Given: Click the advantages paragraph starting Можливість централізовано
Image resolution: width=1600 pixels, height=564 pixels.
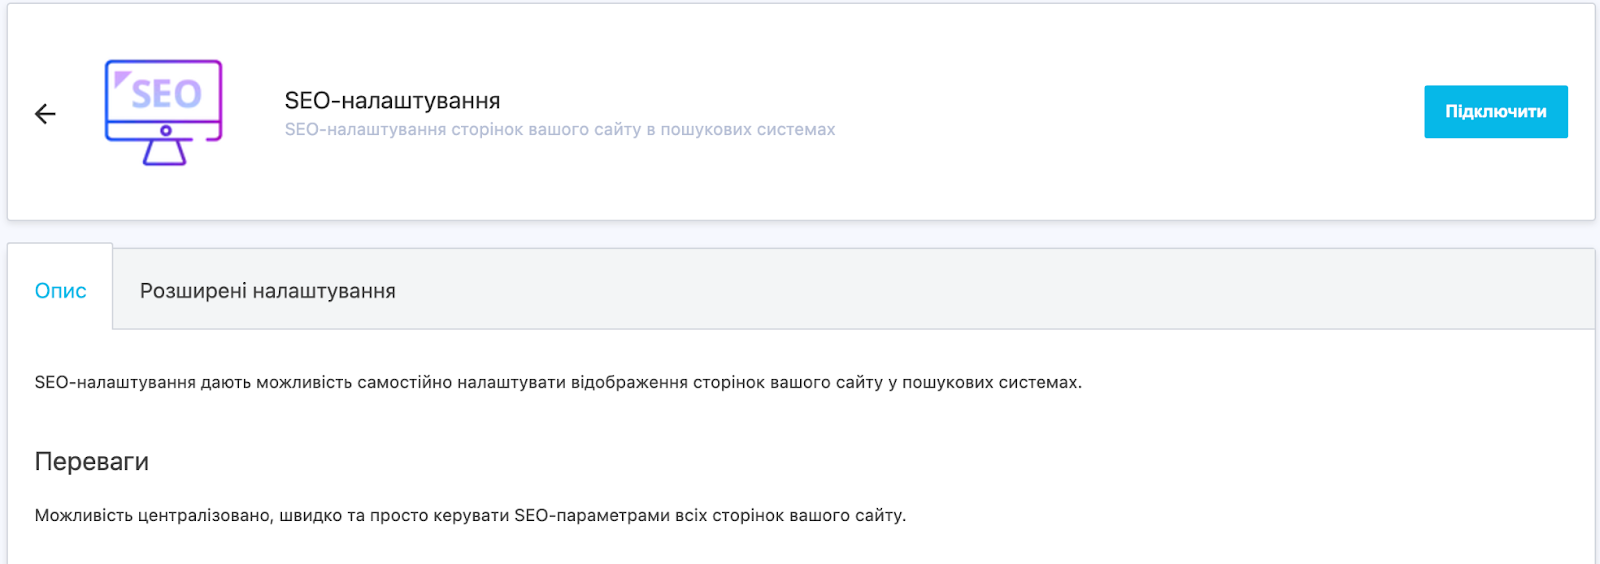Looking at the screenshot, I should [470, 516].
